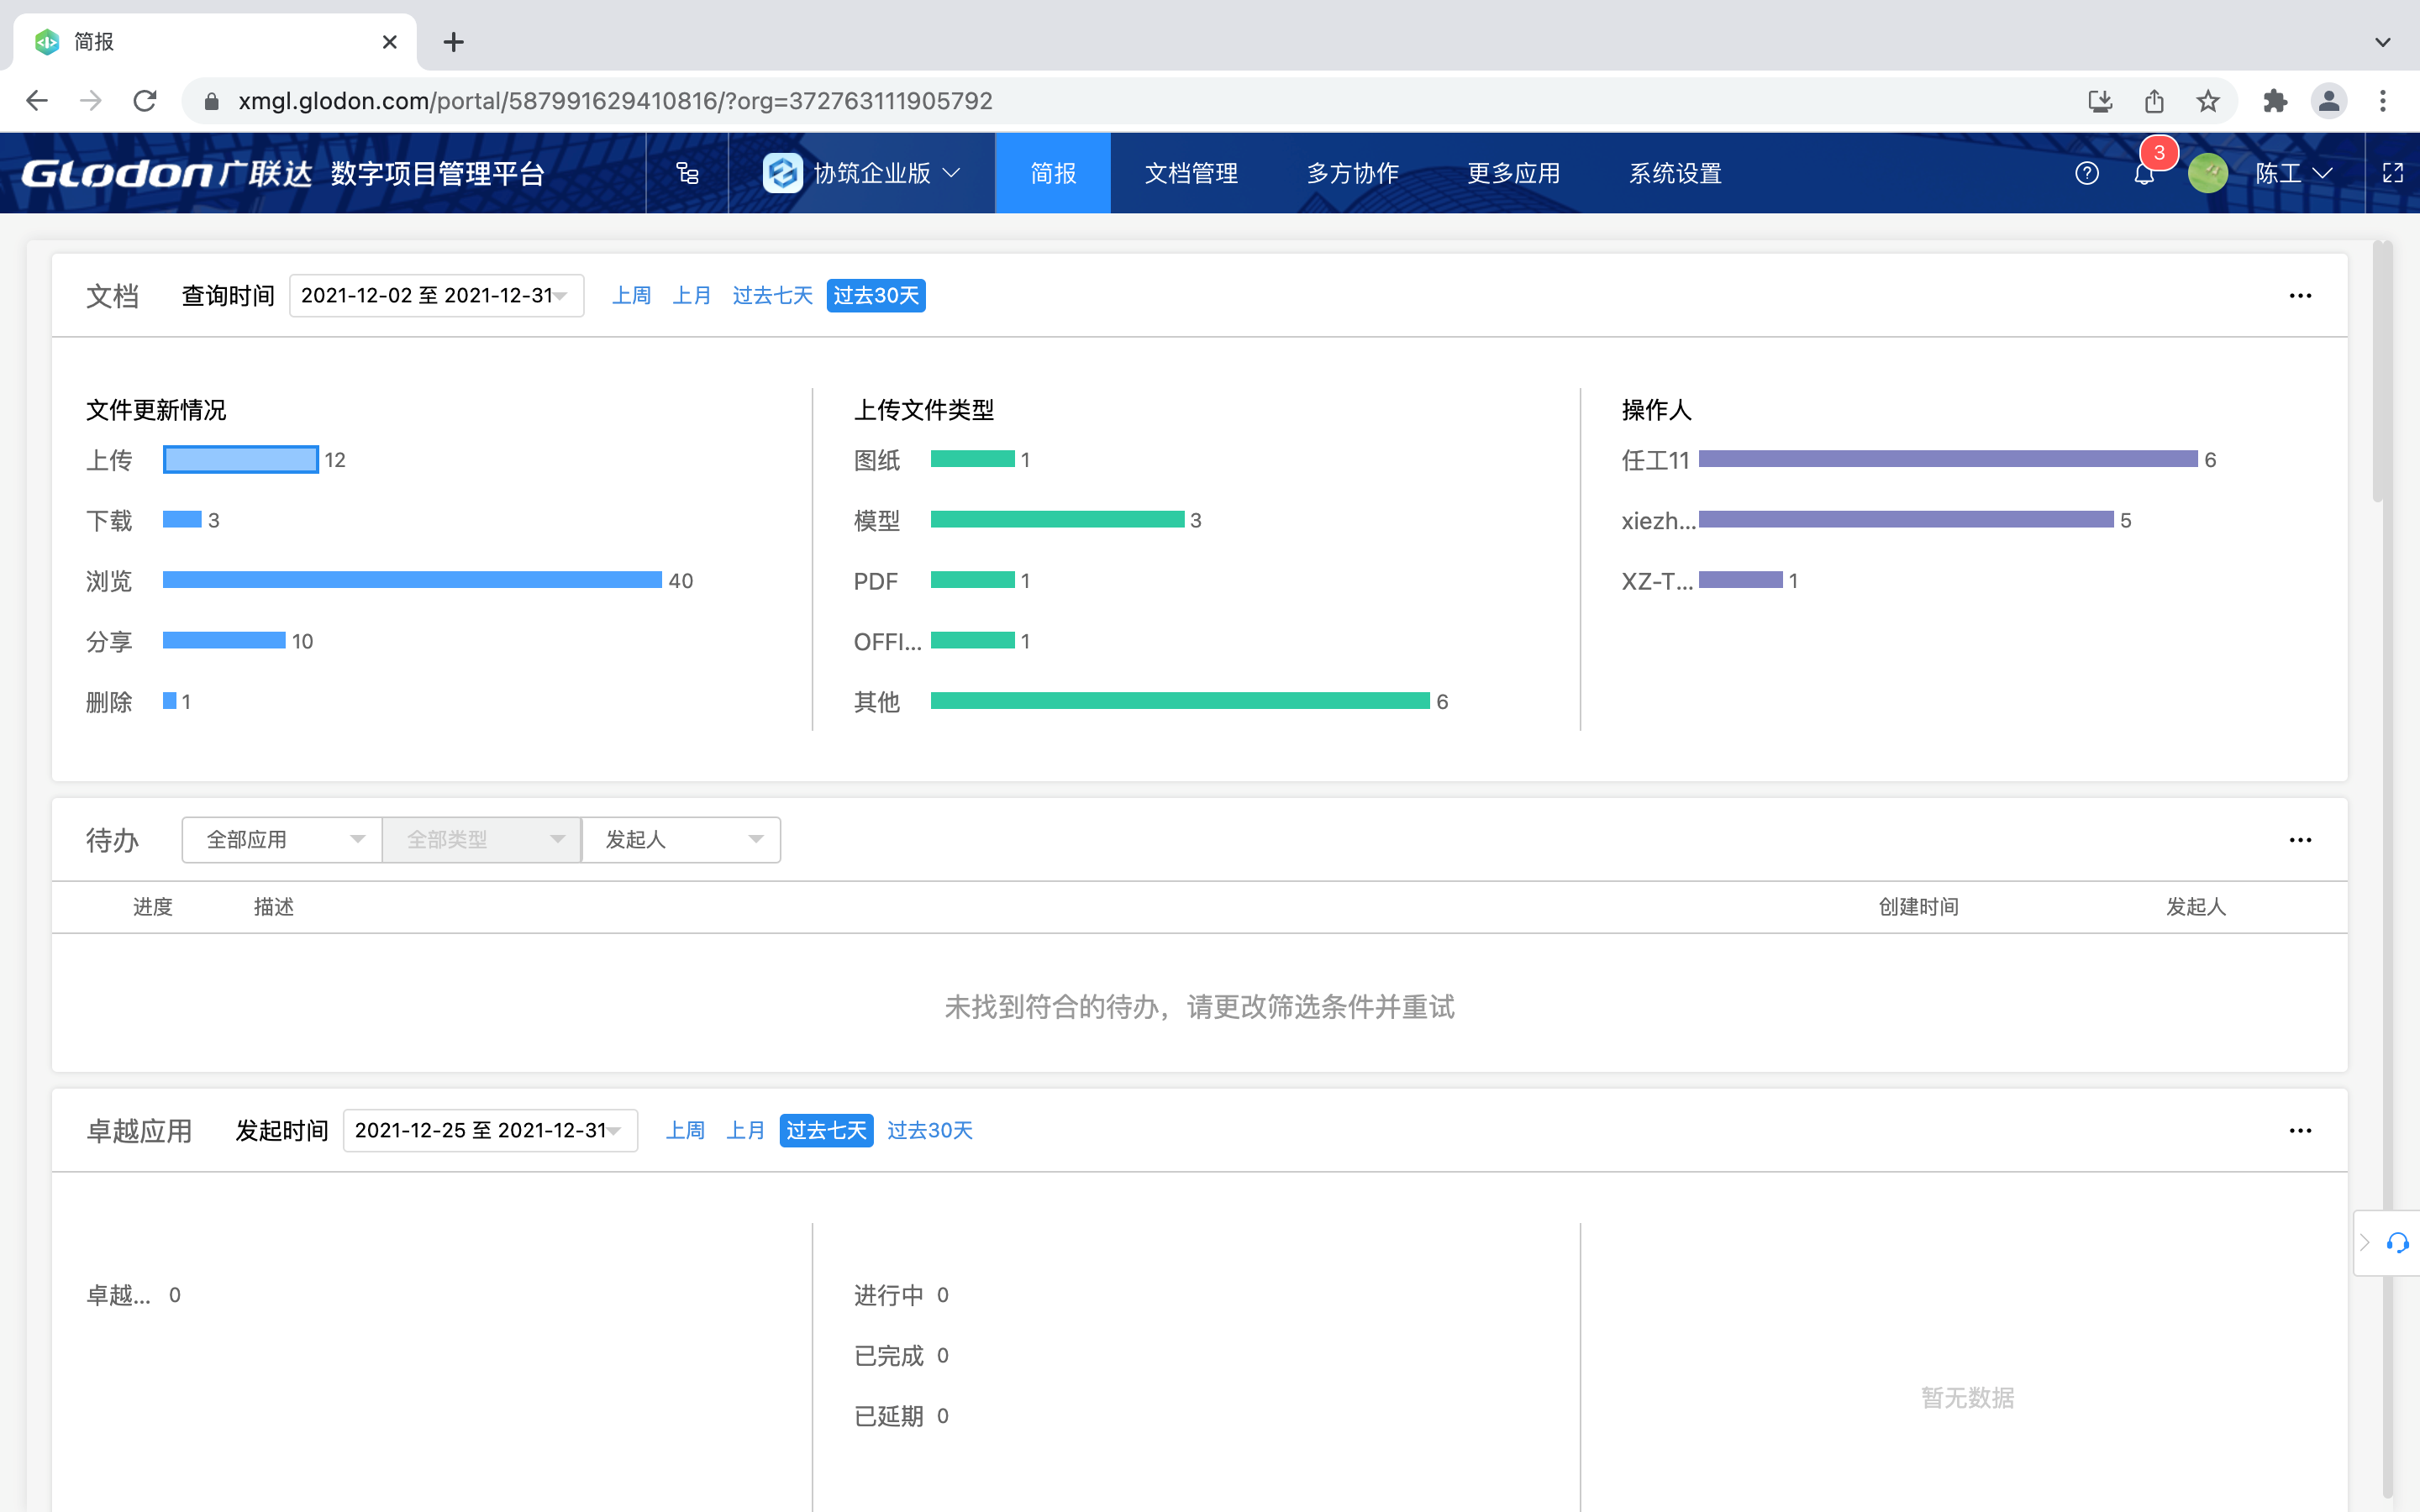Open the 系统设置 menu item
The image size is (2420, 1512).
coord(1674,172)
